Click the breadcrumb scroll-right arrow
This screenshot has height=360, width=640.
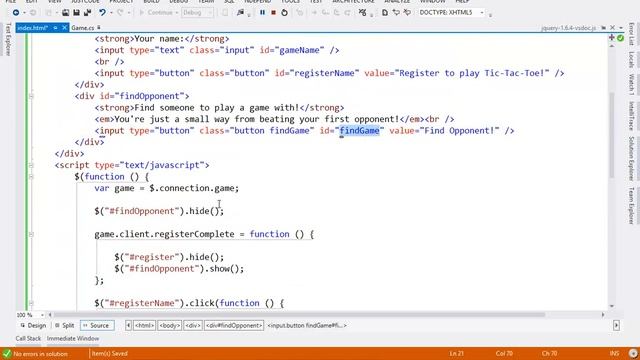point(616,325)
